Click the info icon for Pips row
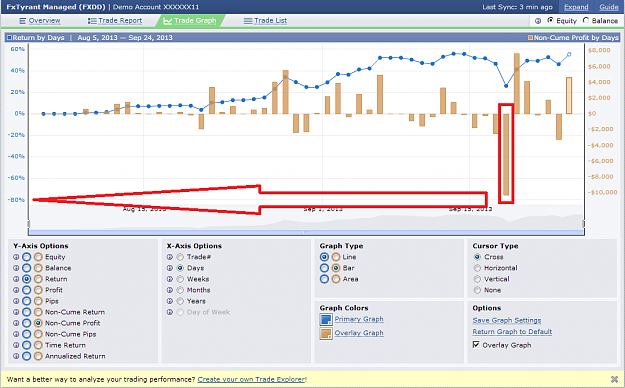 click(16, 301)
